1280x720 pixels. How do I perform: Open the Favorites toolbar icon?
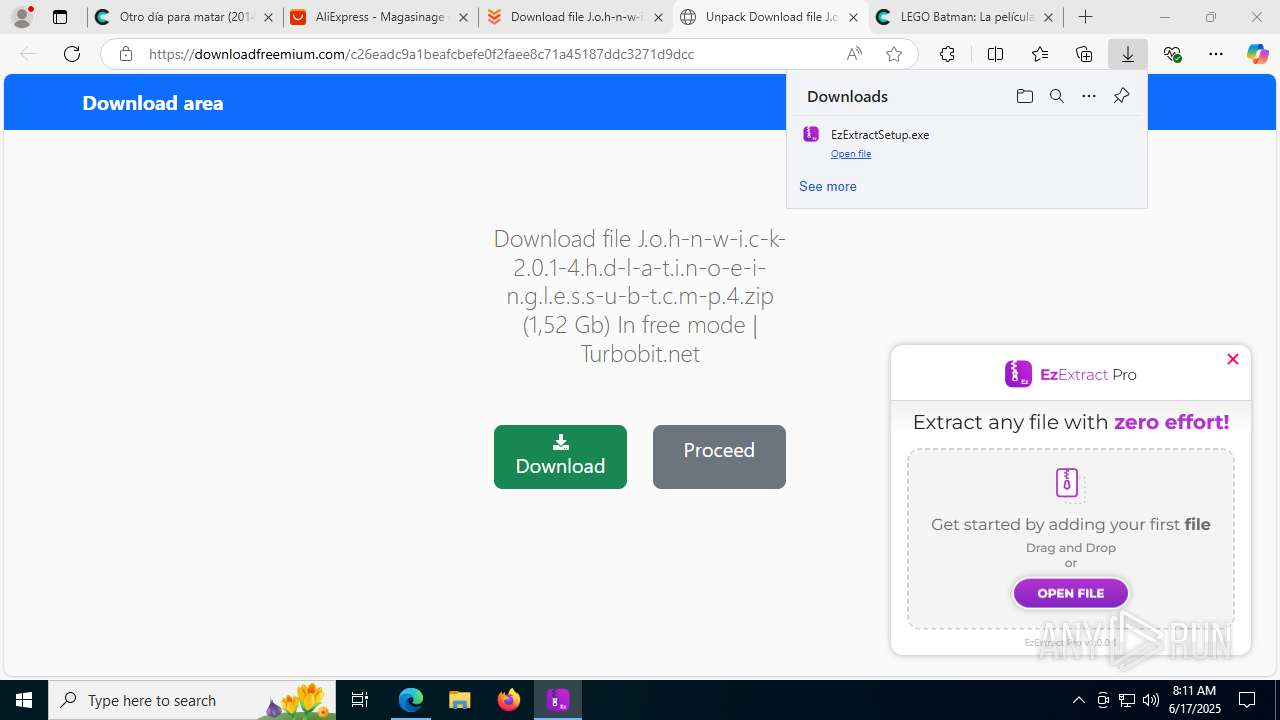click(1040, 54)
